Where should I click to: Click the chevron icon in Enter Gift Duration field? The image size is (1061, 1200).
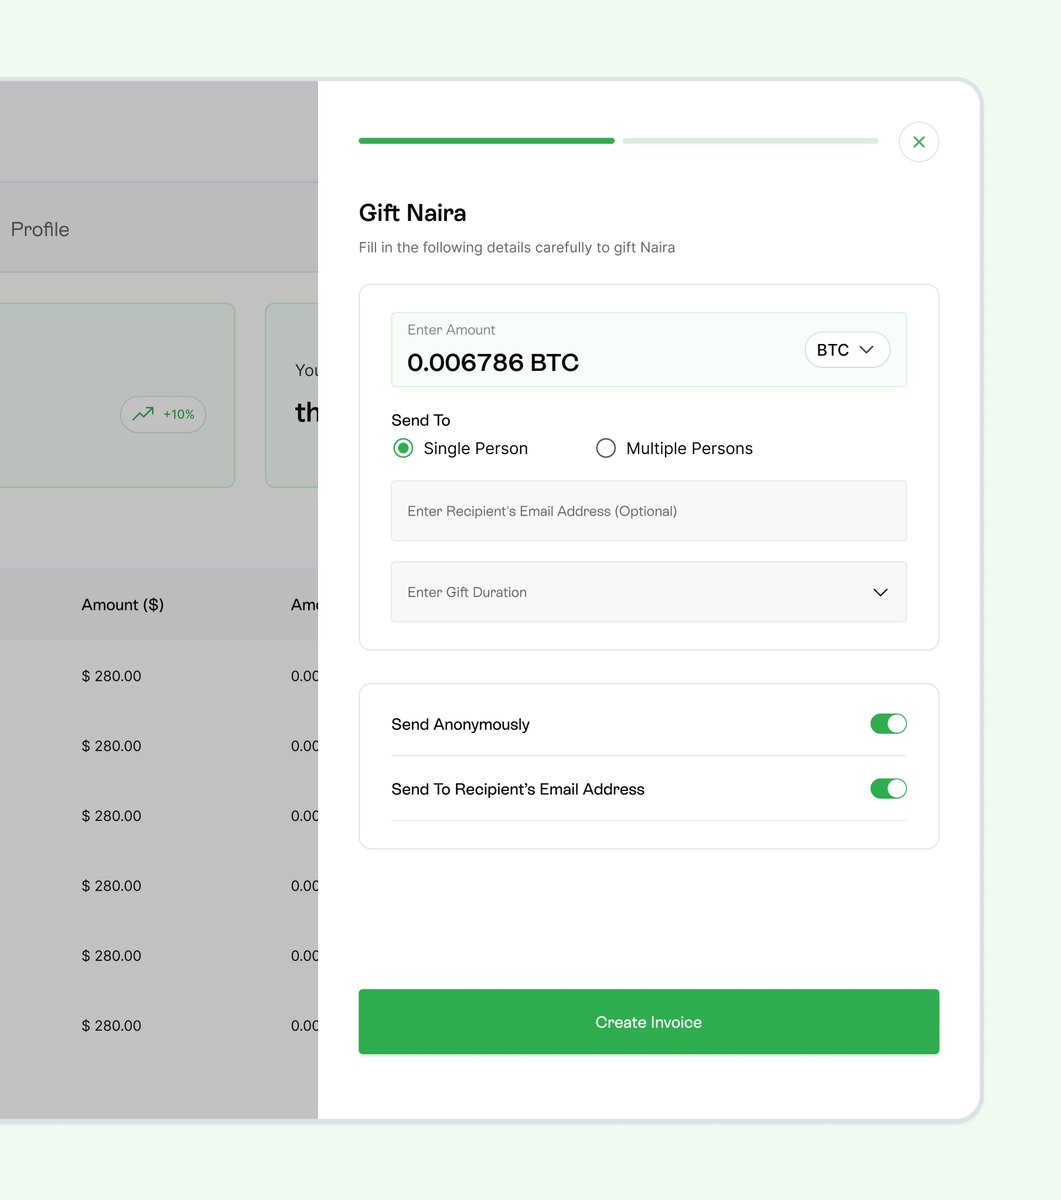pyautogui.click(x=881, y=592)
